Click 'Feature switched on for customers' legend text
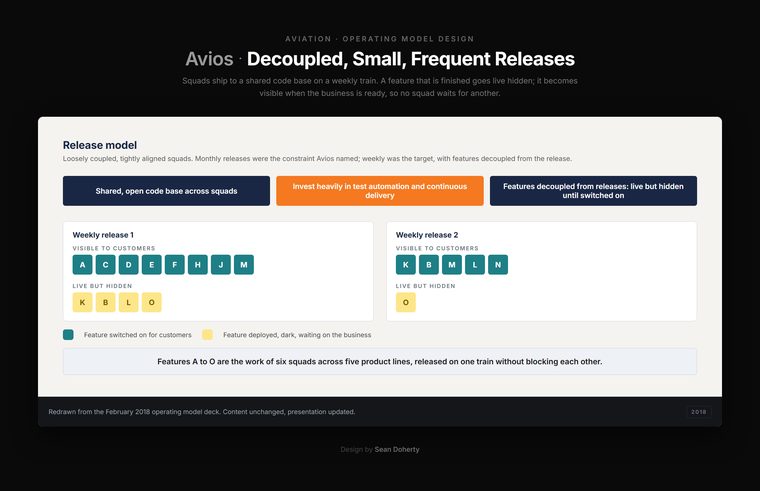 [138, 335]
